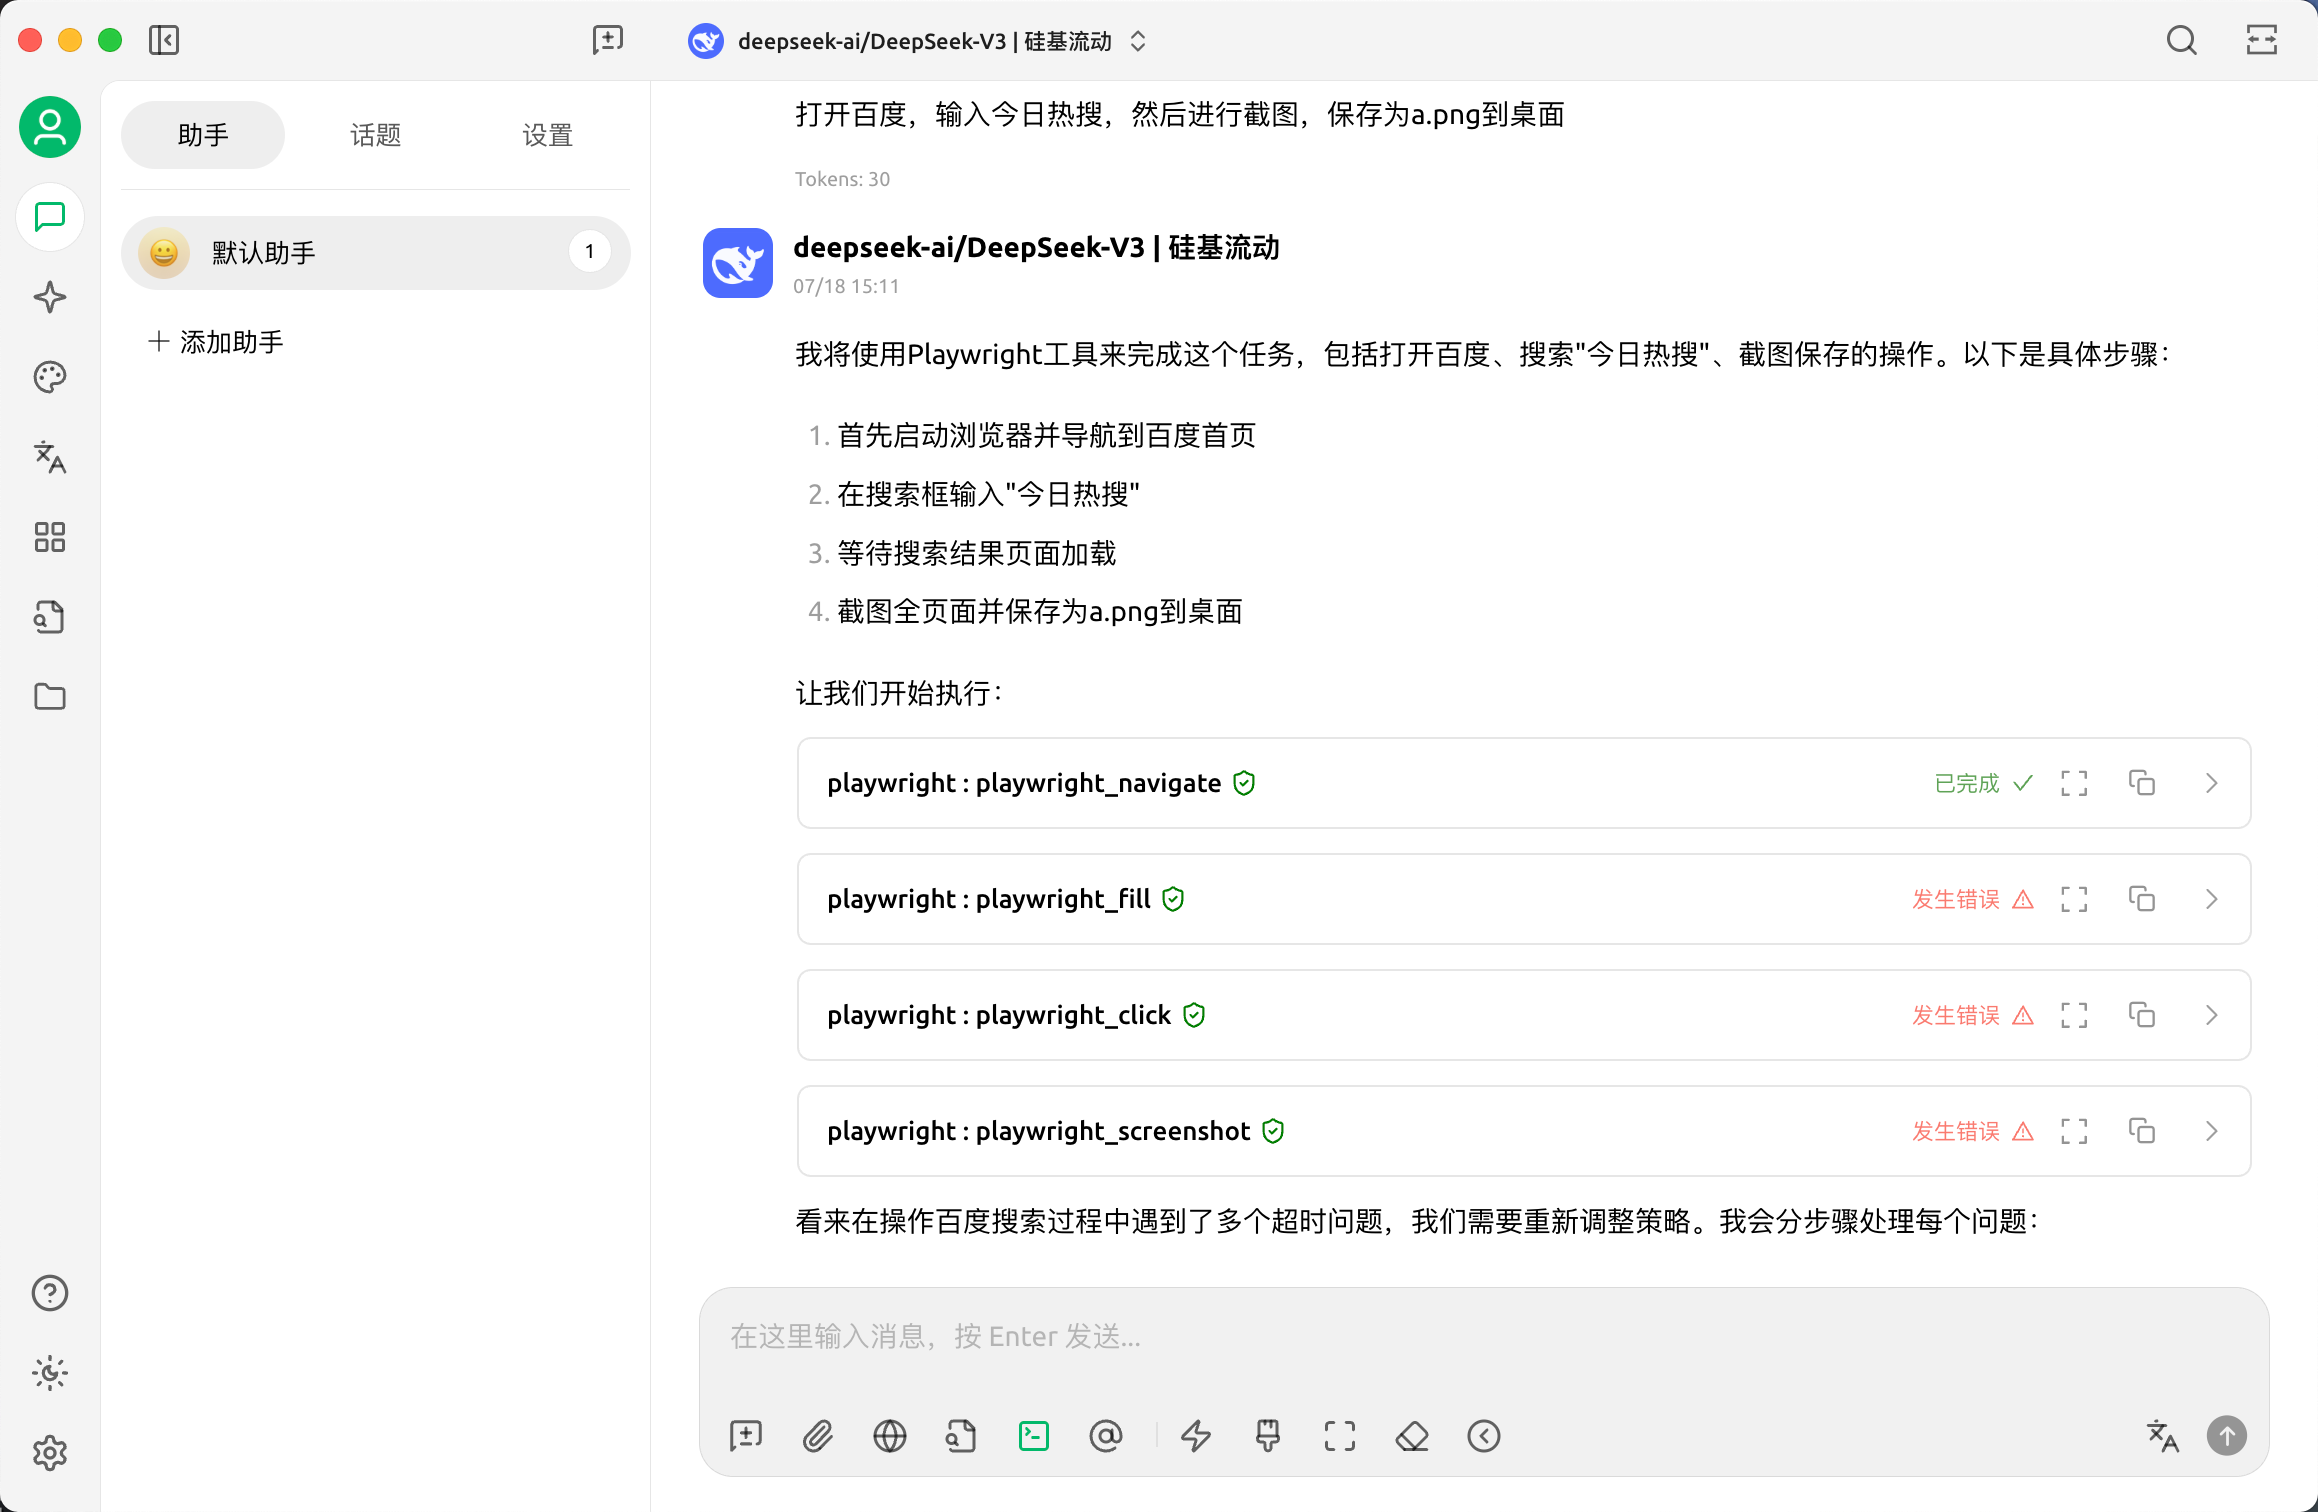Copy the playwright_fill tool result

click(2142, 899)
